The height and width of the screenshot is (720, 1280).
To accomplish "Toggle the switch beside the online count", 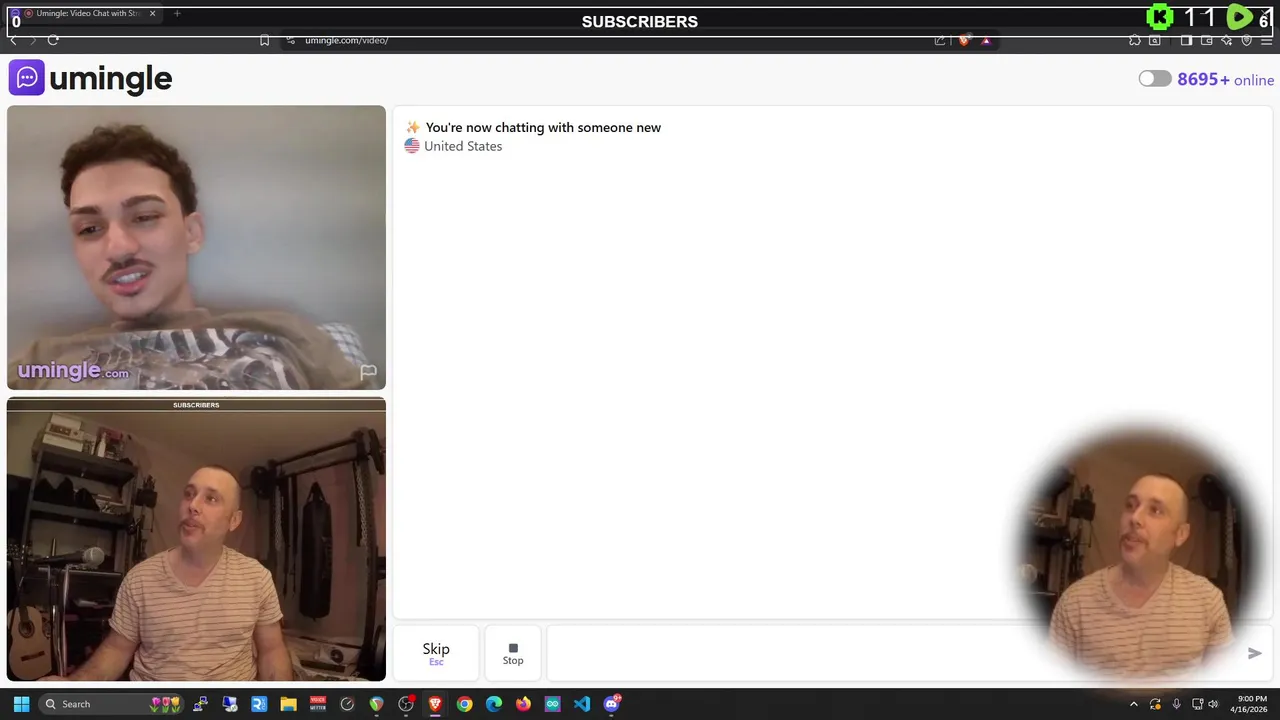I will [x=1155, y=79].
